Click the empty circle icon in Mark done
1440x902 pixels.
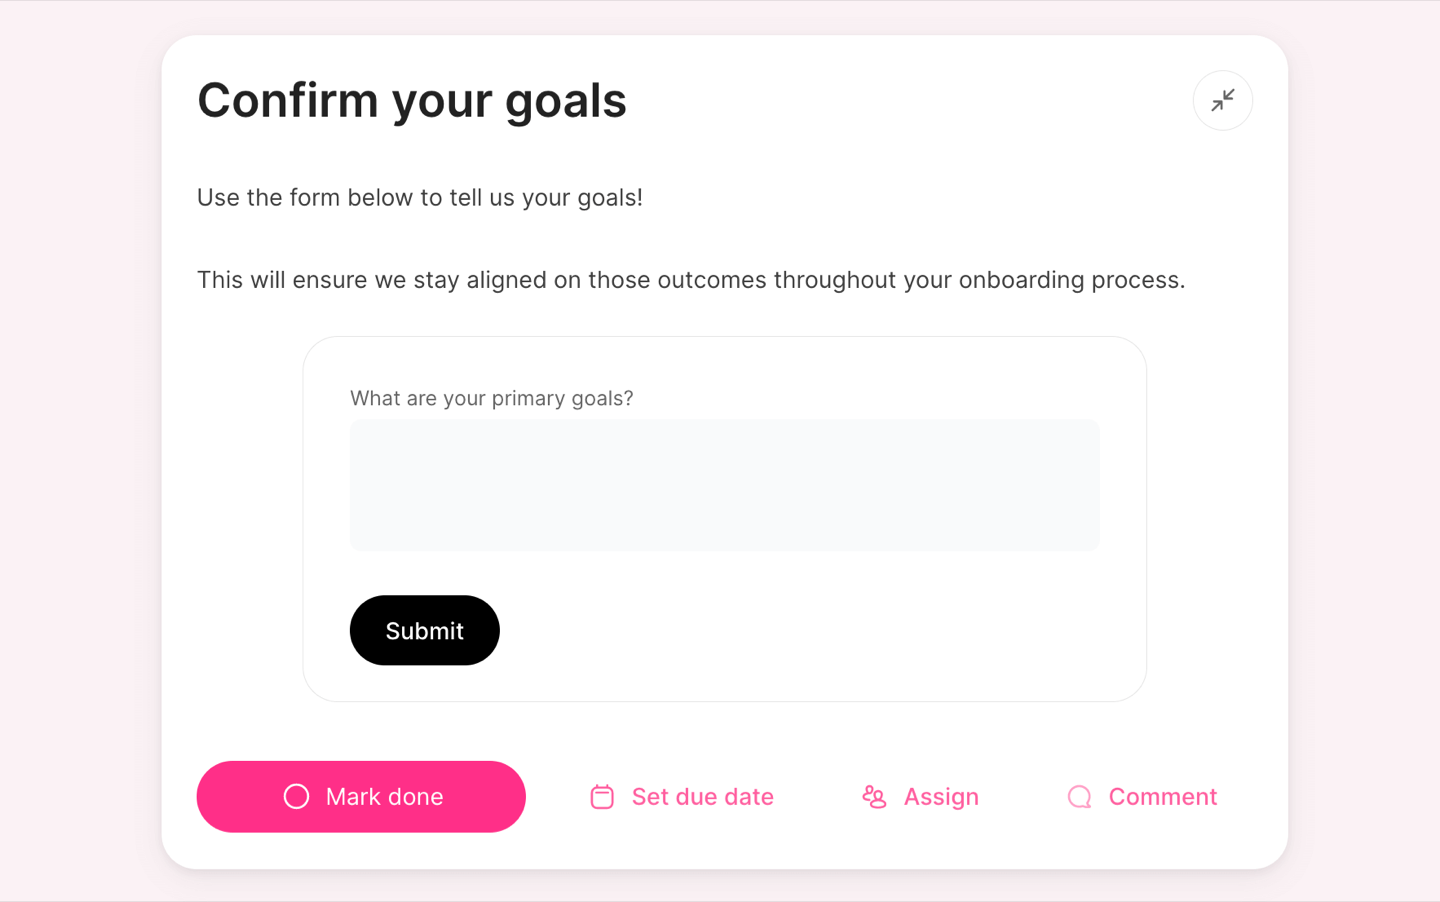click(x=296, y=796)
